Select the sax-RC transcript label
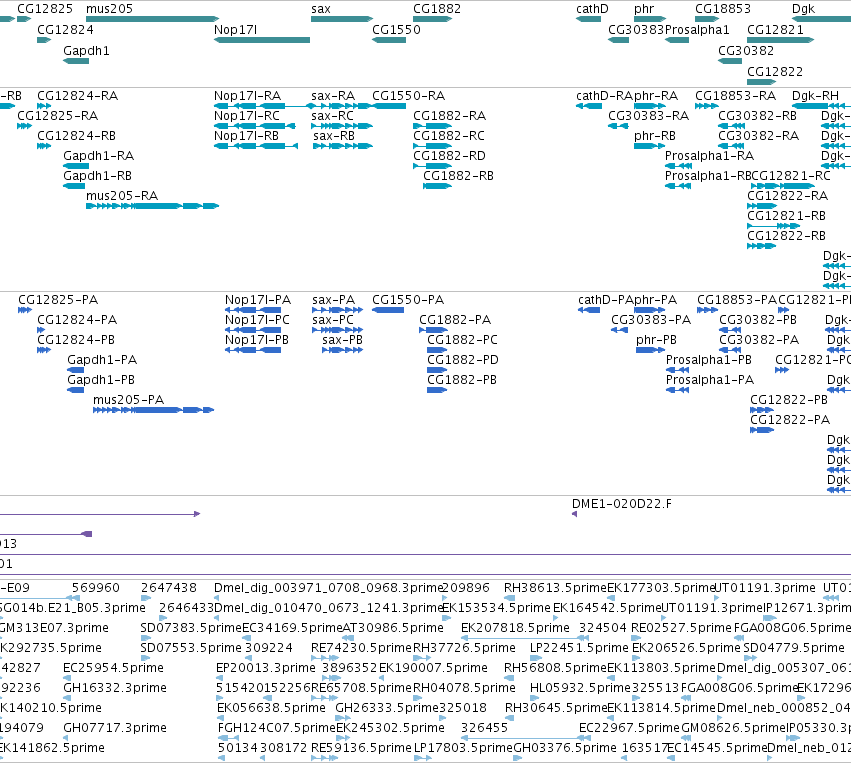The height and width of the screenshot is (763, 851). (x=332, y=116)
